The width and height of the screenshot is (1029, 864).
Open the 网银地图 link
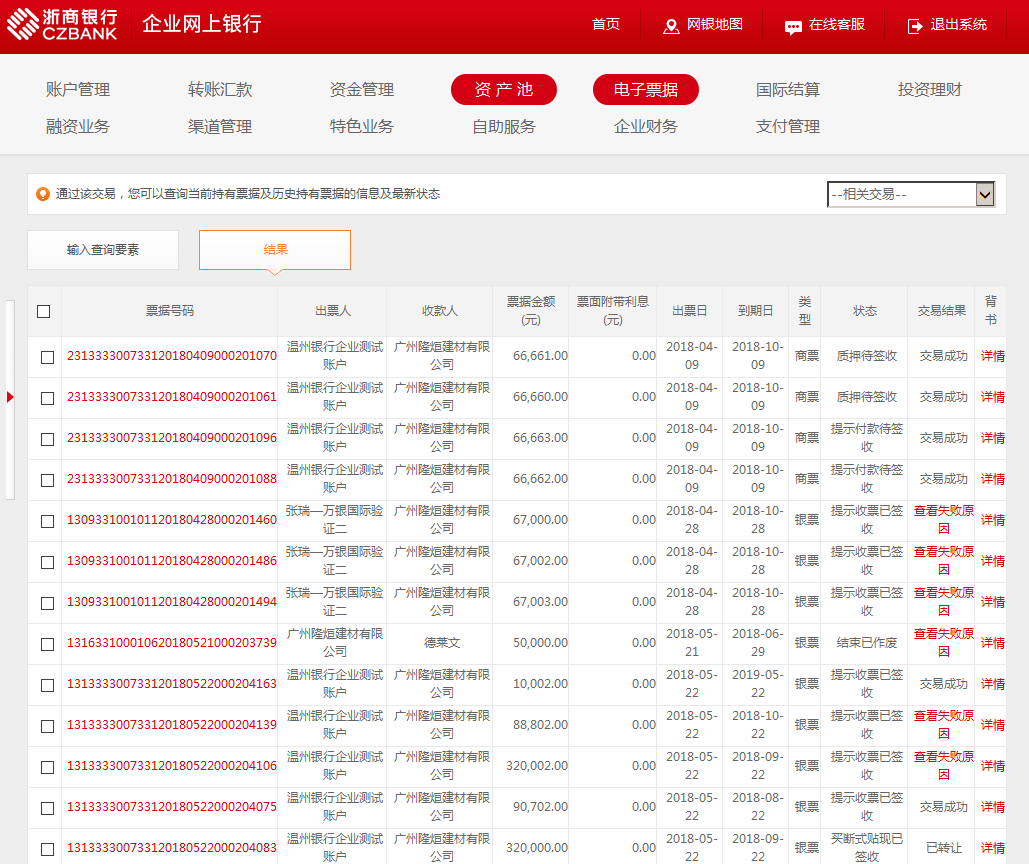pos(715,24)
